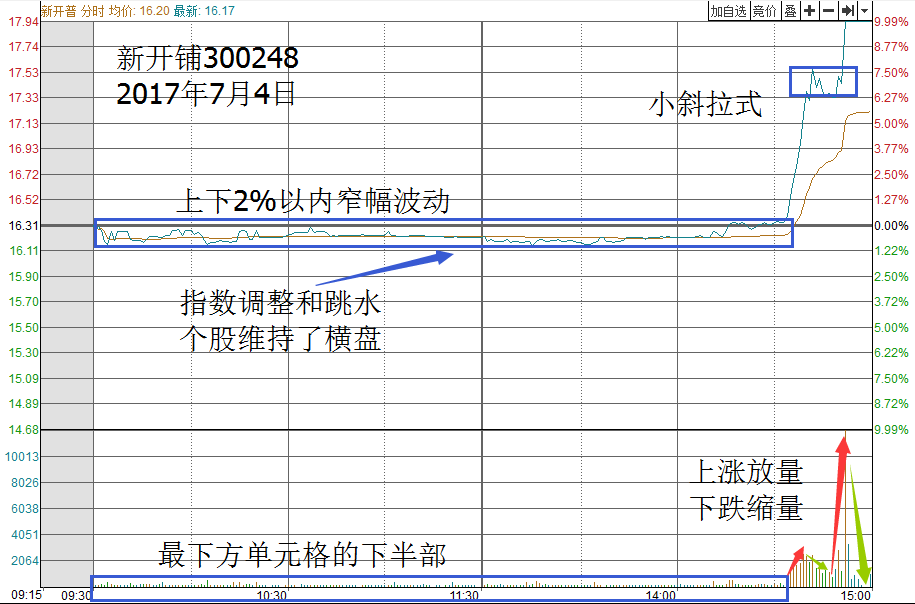Toggle the 叠 overlay button

coord(790,11)
